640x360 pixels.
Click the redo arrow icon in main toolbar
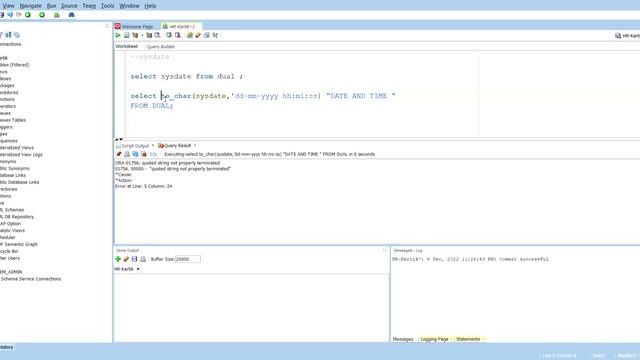(x=19, y=15)
